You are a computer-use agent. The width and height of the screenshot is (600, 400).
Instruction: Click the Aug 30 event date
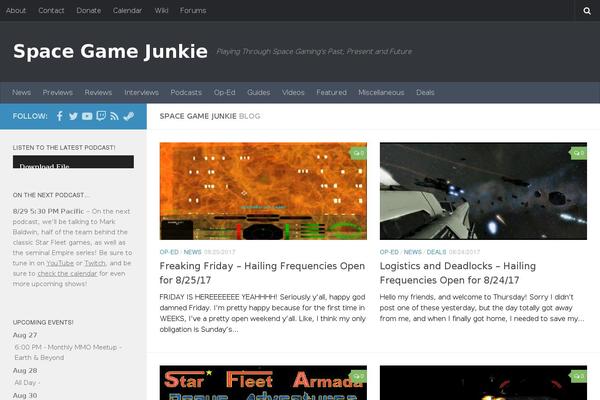point(25,395)
